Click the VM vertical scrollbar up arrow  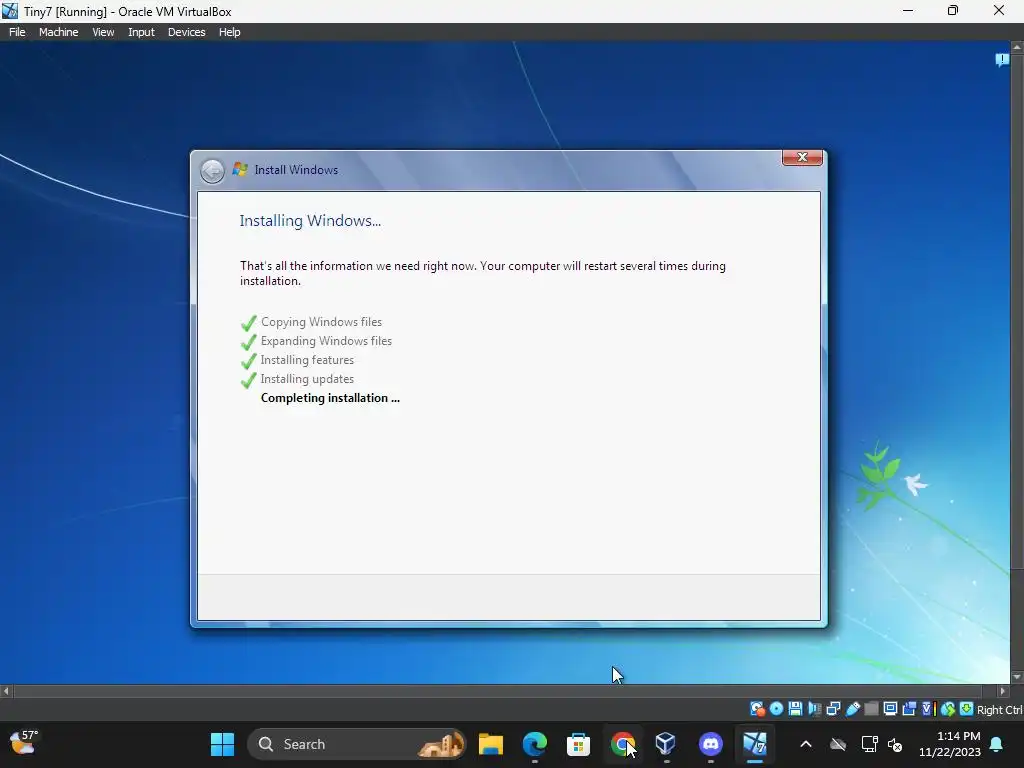point(1017,47)
